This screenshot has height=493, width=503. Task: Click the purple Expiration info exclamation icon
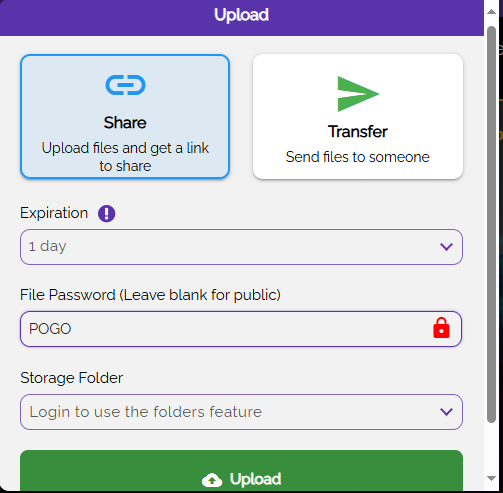coord(107,213)
